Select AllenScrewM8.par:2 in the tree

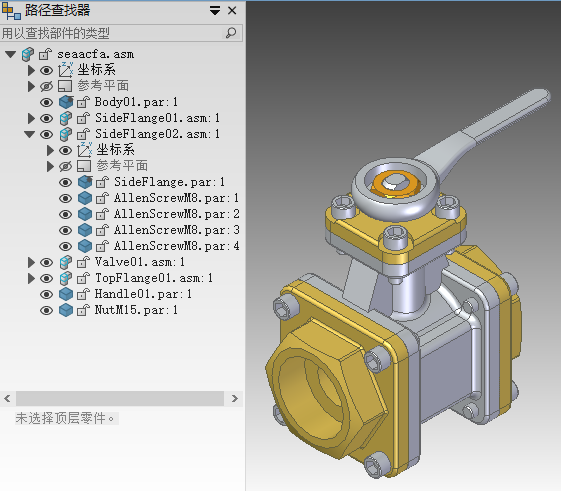pyautogui.click(x=176, y=214)
